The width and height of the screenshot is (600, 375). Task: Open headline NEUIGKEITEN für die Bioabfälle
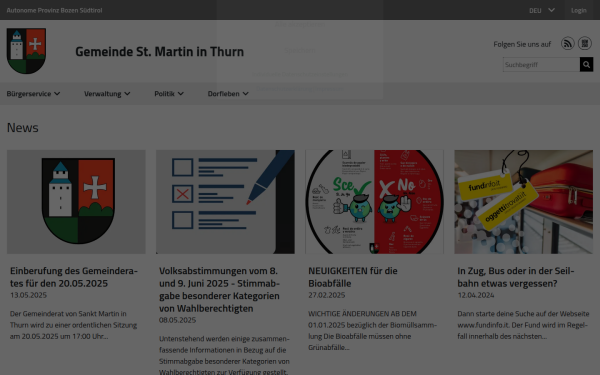tap(353, 277)
